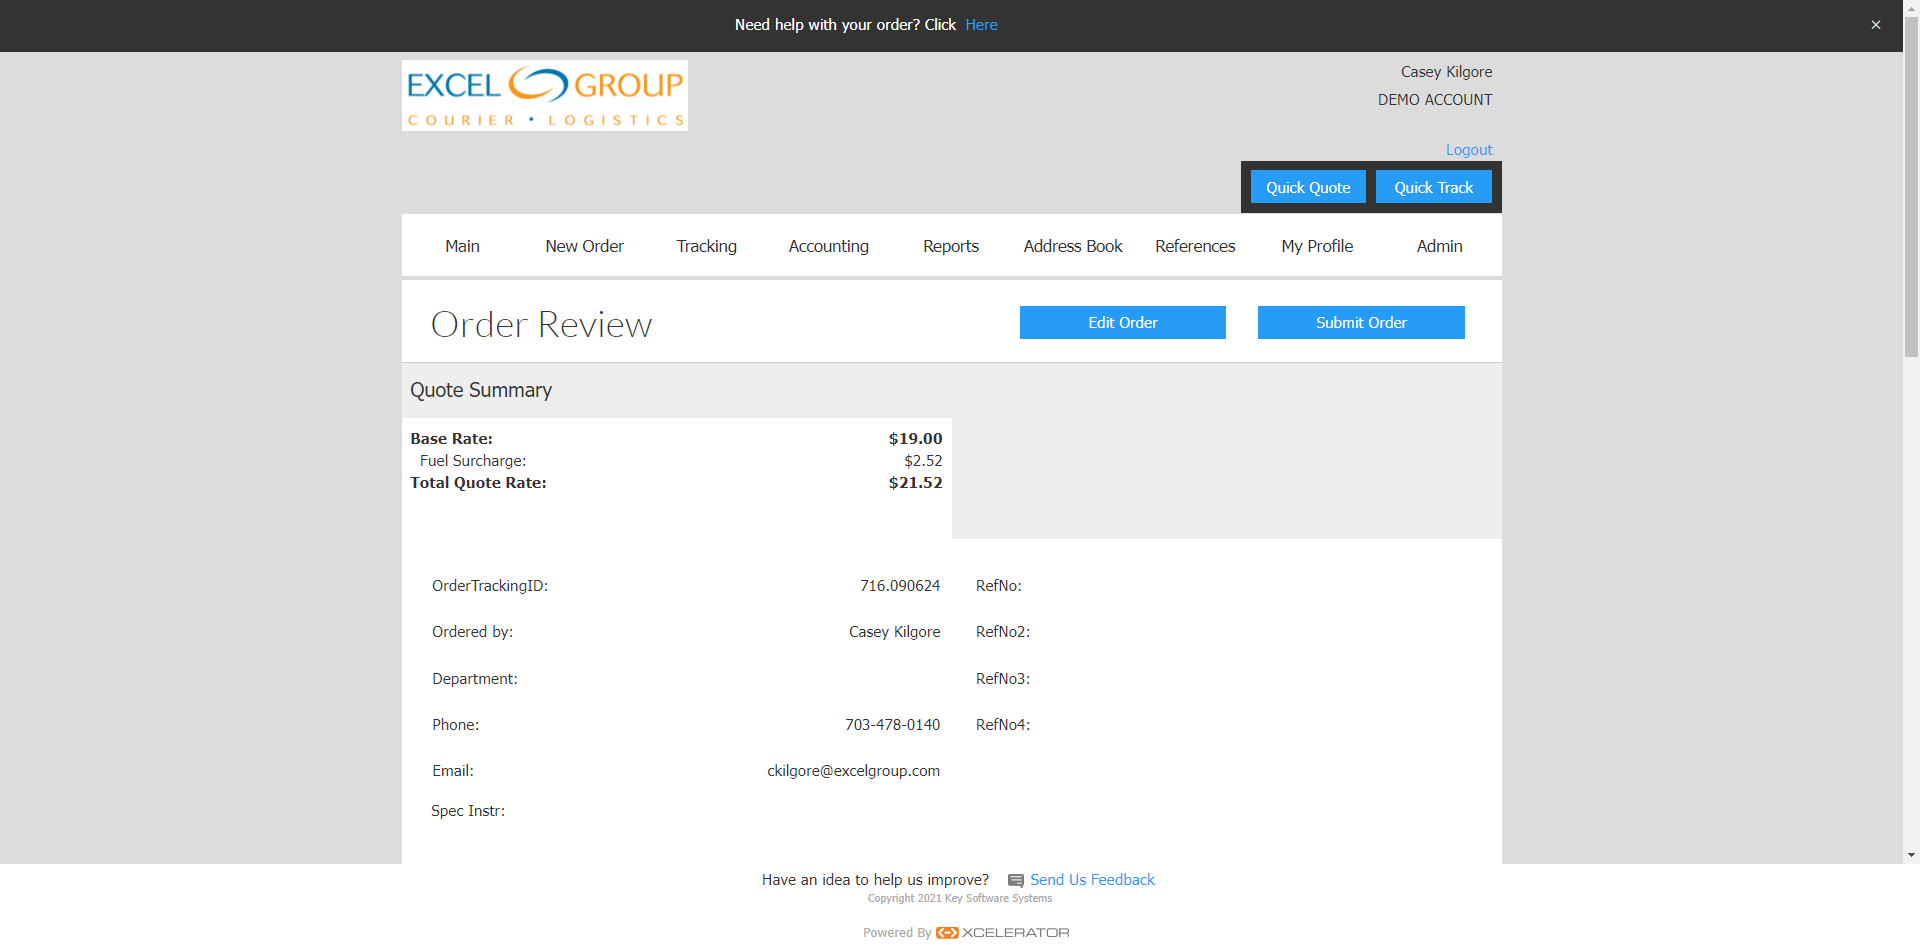The height and width of the screenshot is (945, 1920).
Task: Click Send Us Feedback link
Action: 1092,880
